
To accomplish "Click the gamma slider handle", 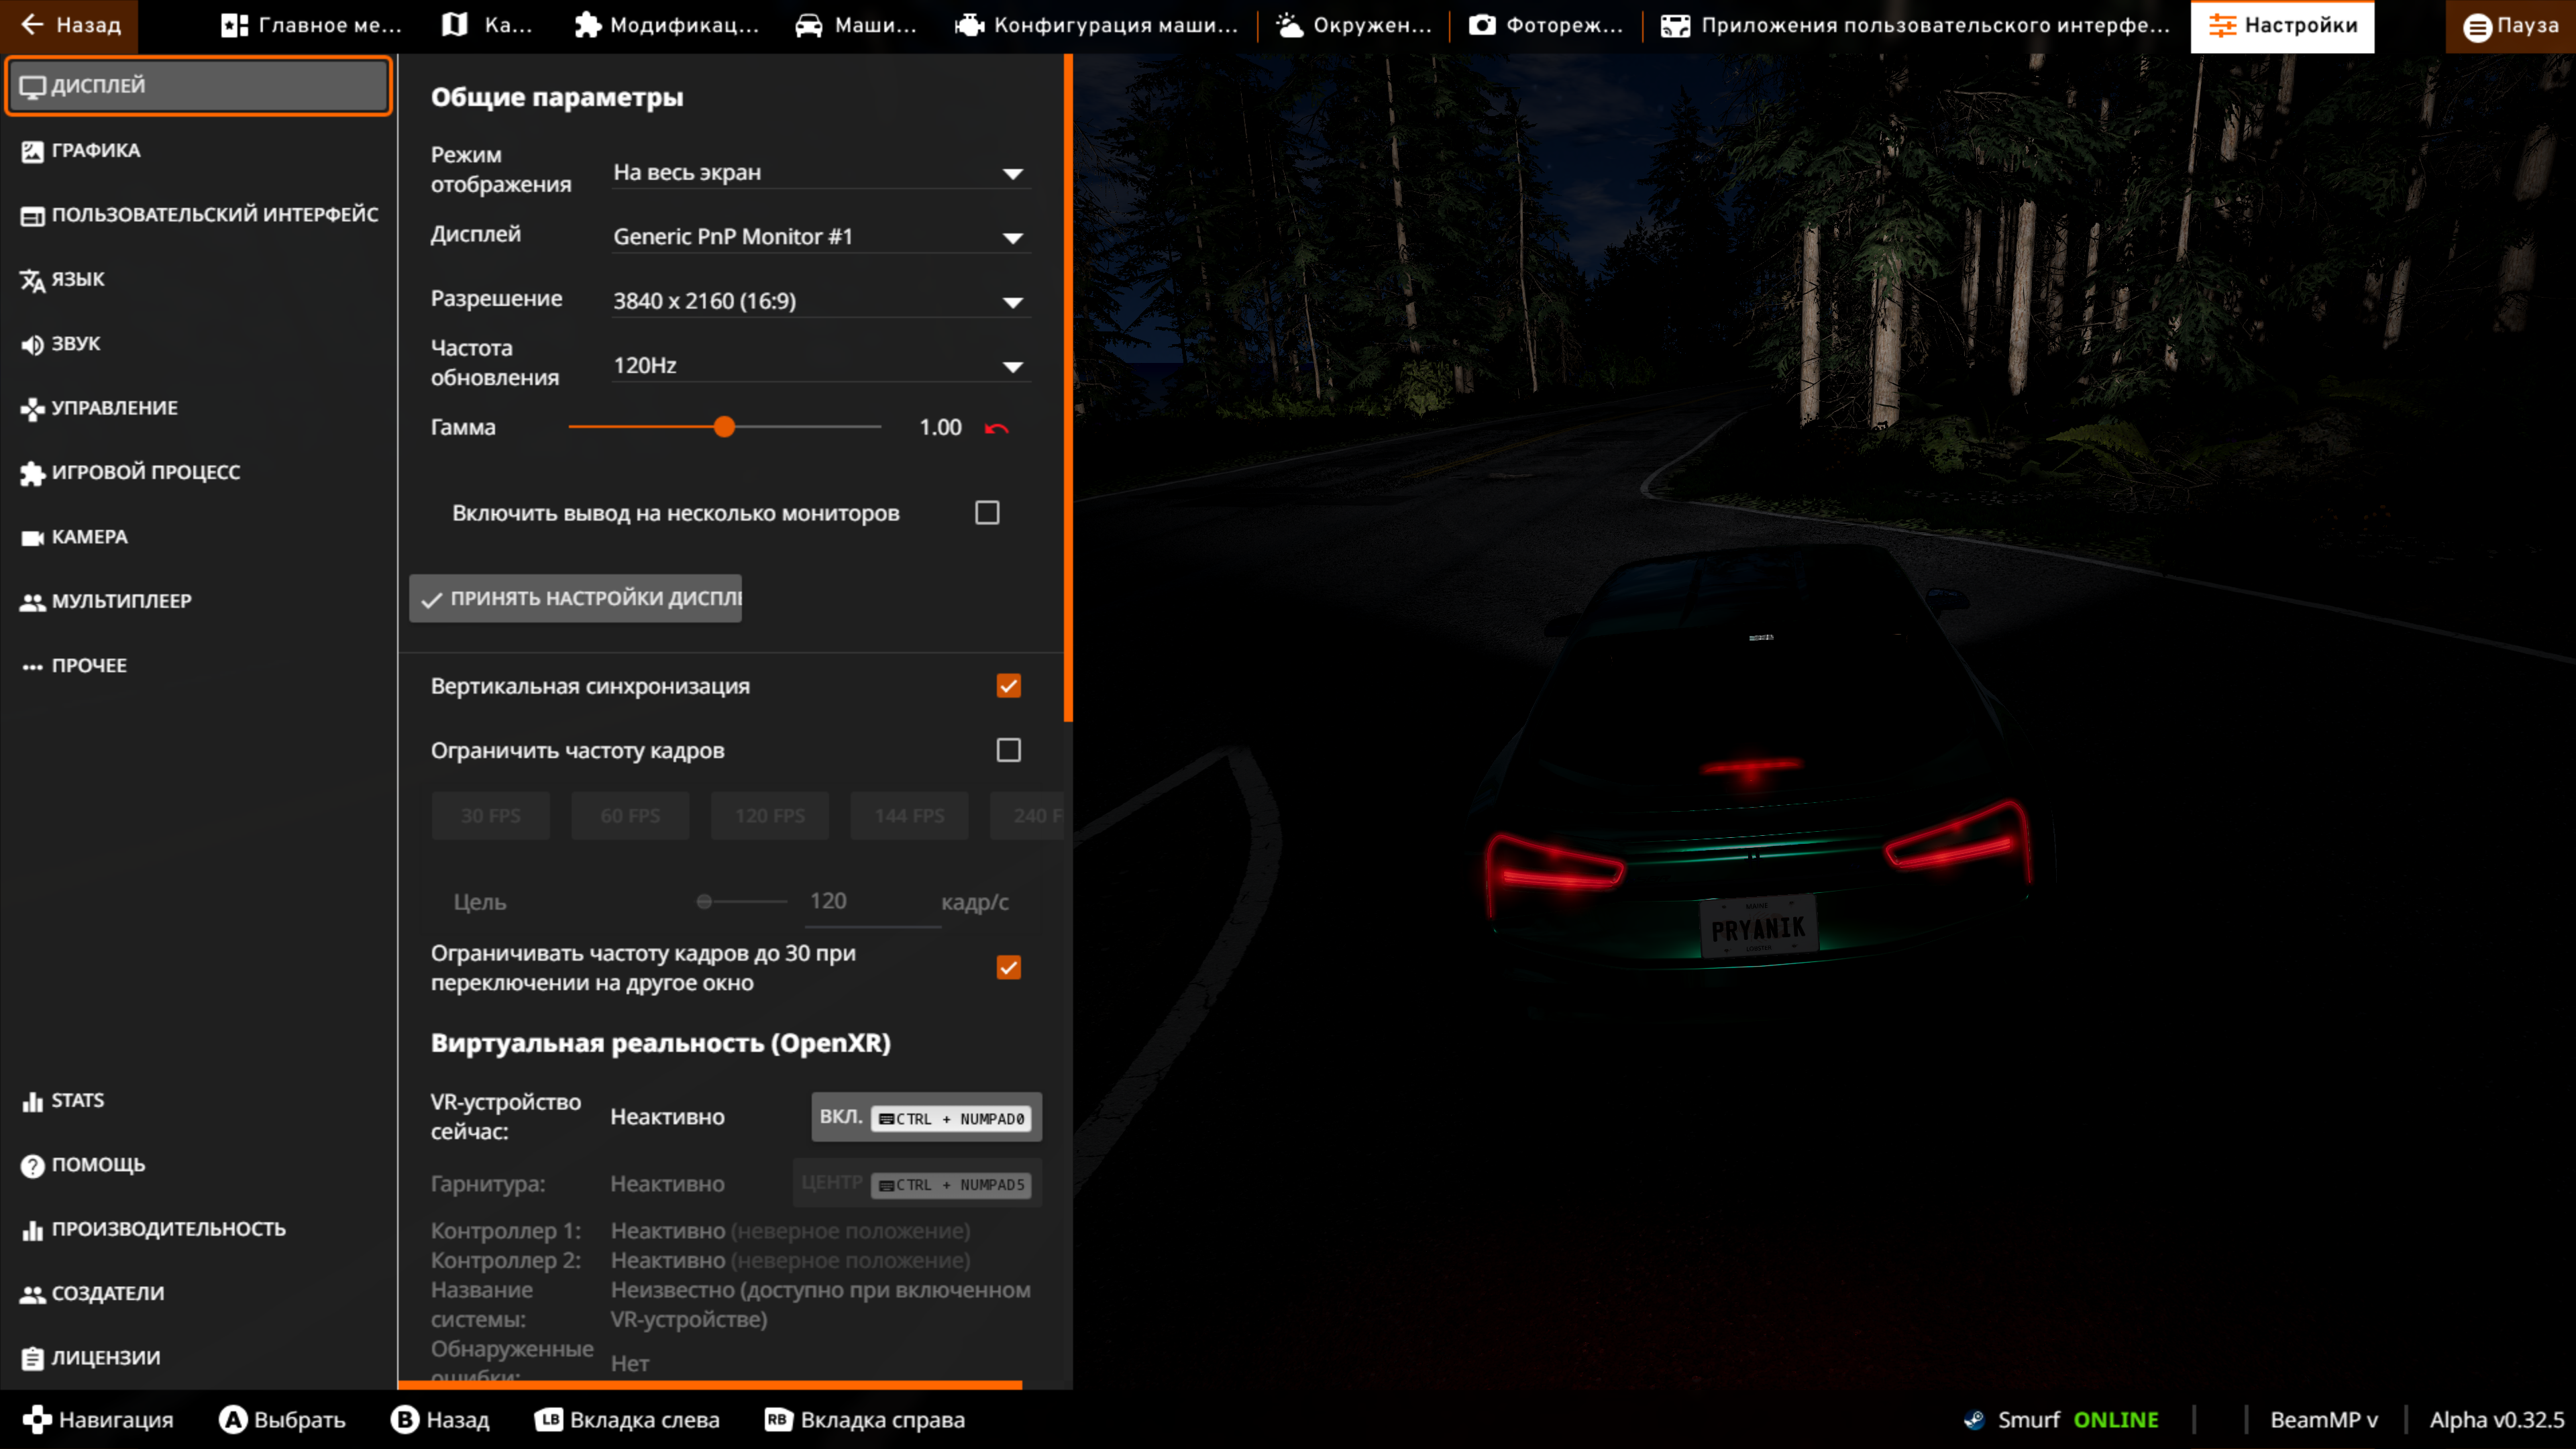I will (x=725, y=427).
